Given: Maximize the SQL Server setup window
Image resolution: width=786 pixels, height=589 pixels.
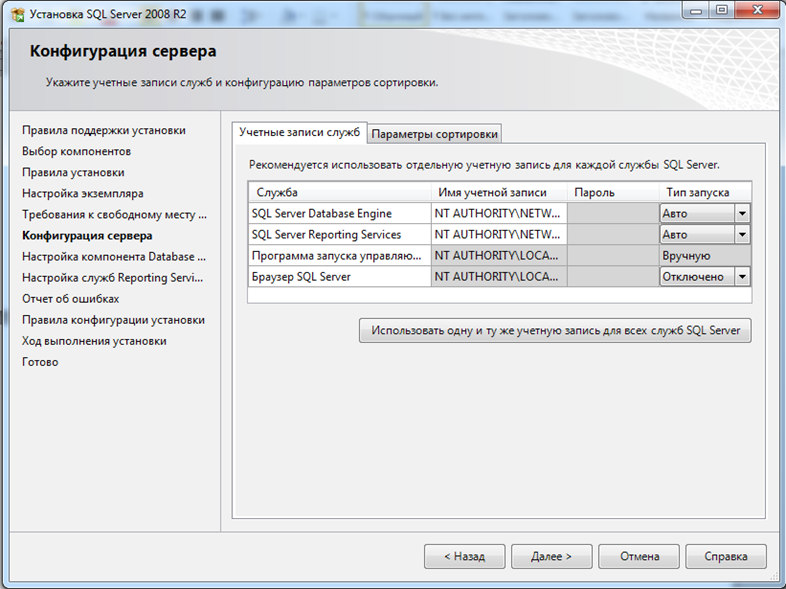Looking at the screenshot, I should [721, 11].
